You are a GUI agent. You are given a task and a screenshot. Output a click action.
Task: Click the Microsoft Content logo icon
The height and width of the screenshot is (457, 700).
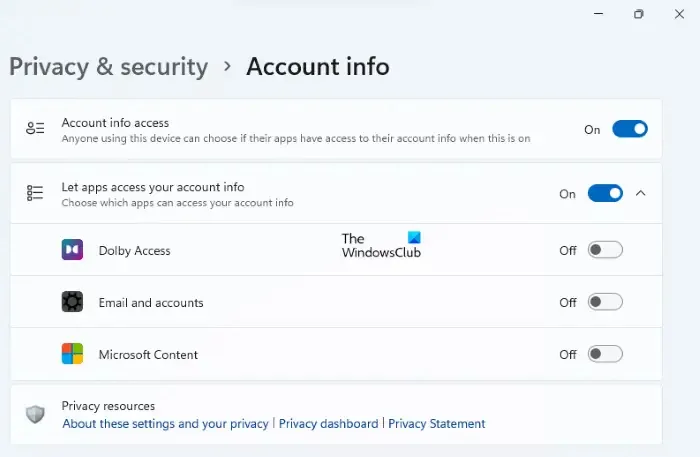pyautogui.click(x=72, y=353)
